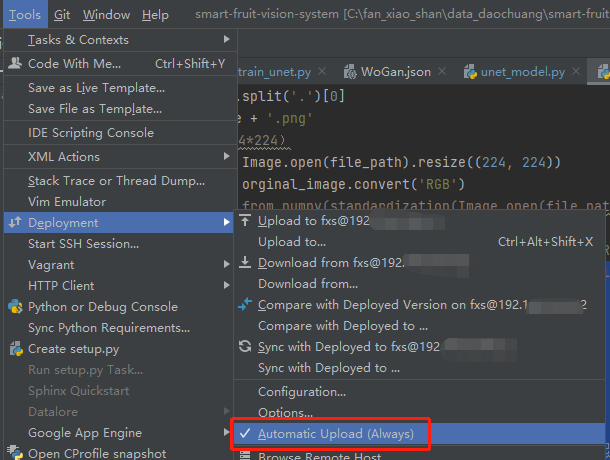Open the Help menu
Image resolution: width=610 pixels, height=460 pixels.
pyautogui.click(x=155, y=15)
